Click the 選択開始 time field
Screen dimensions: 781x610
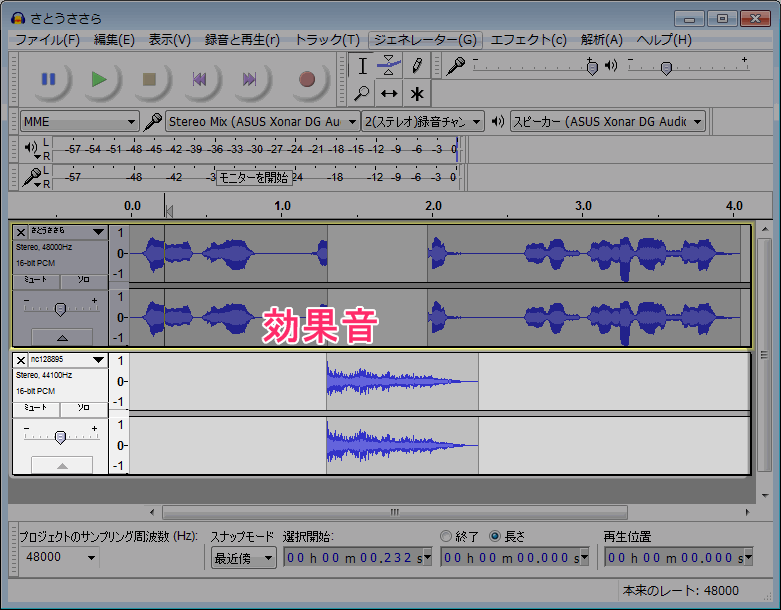point(357,557)
